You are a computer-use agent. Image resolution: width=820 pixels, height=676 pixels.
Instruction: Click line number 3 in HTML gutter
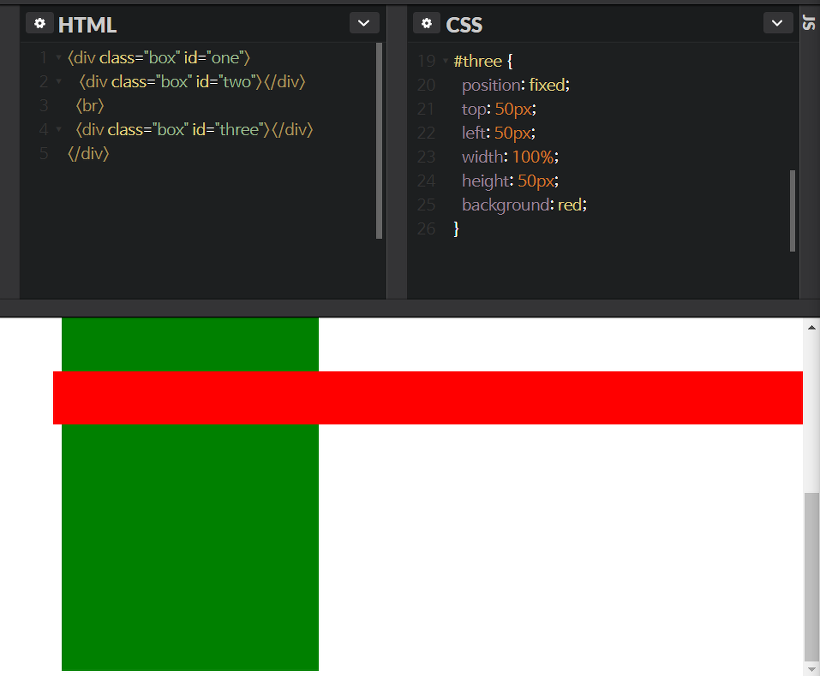44,106
